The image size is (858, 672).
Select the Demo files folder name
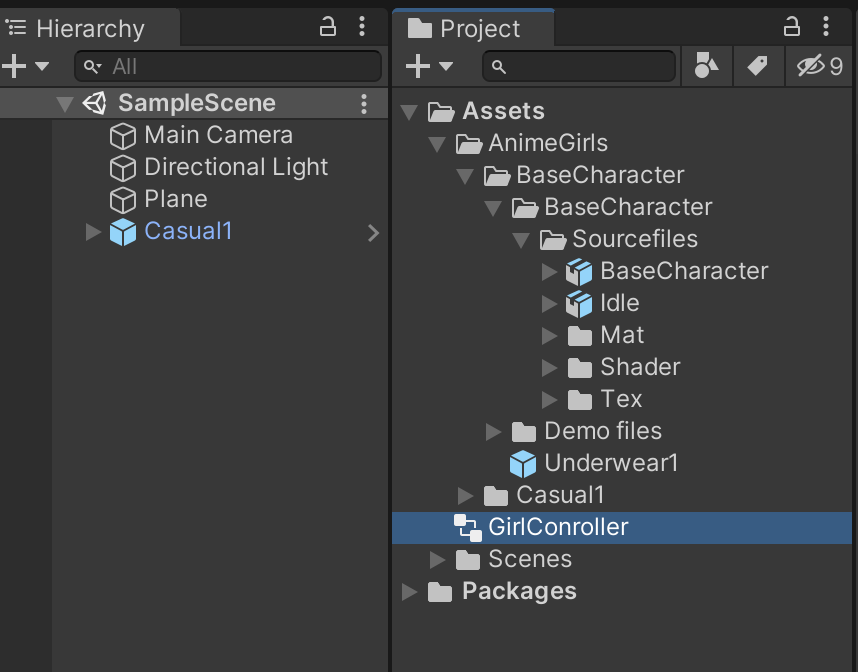coord(603,431)
